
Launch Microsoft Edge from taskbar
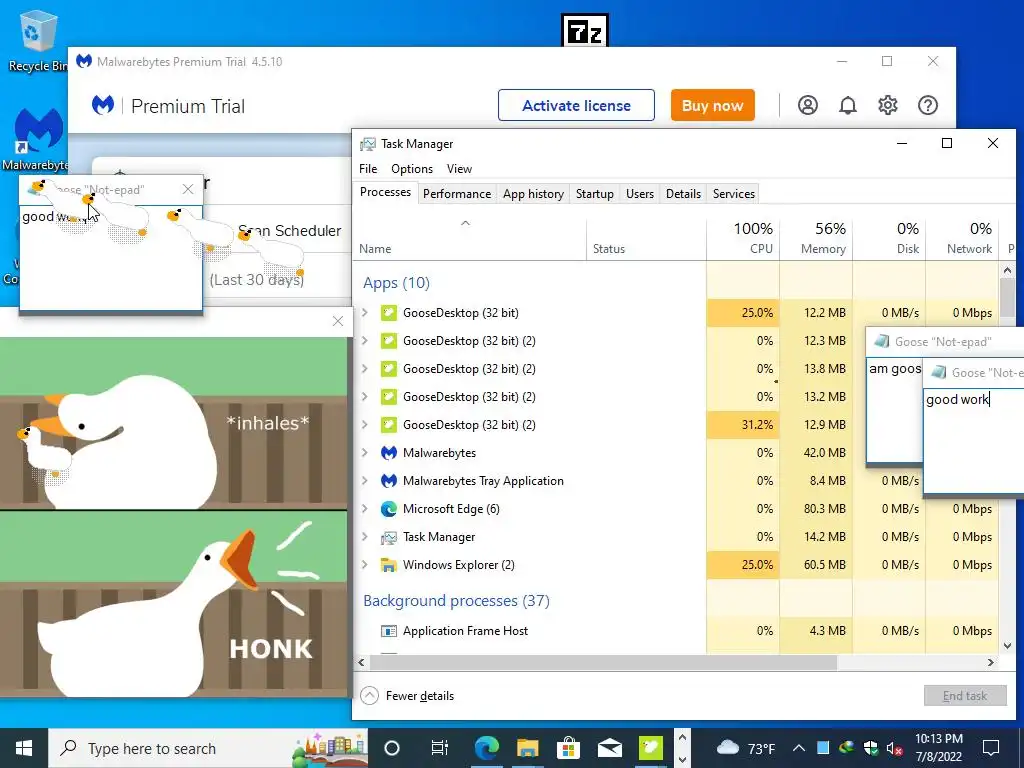pos(487,748)
